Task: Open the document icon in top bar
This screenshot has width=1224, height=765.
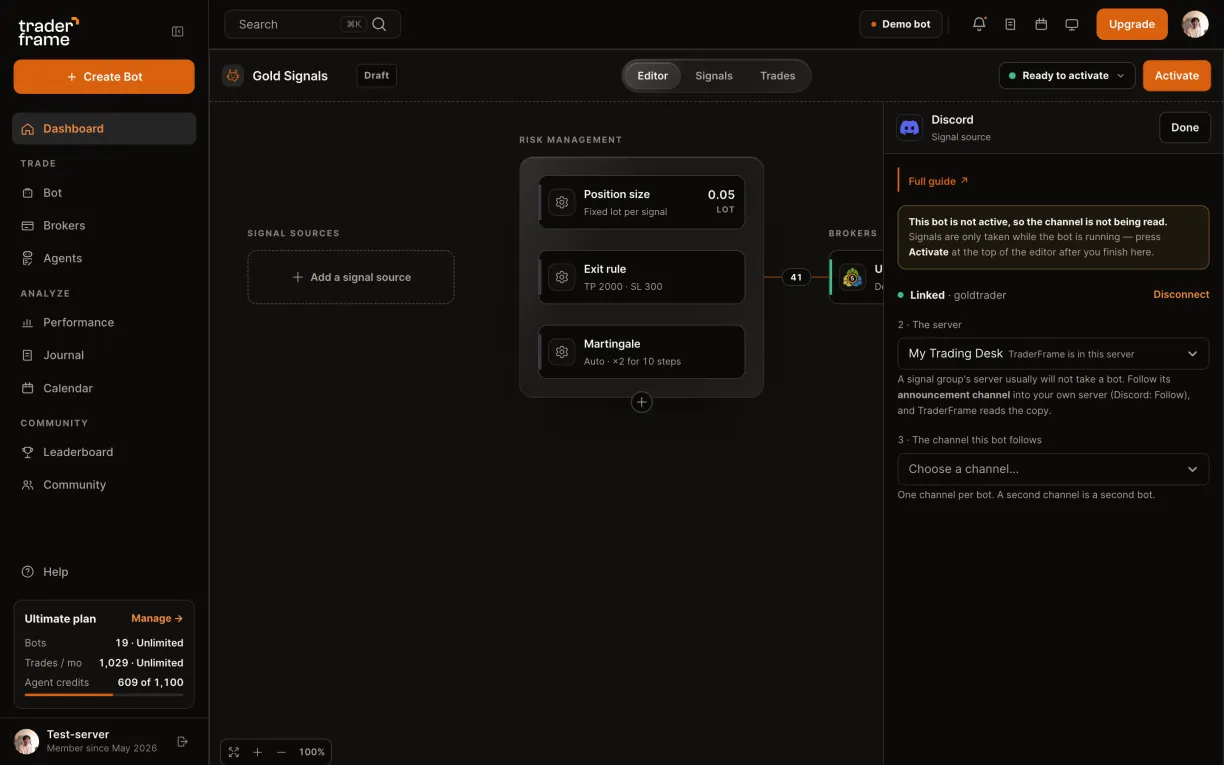Action: (1010, 24)
